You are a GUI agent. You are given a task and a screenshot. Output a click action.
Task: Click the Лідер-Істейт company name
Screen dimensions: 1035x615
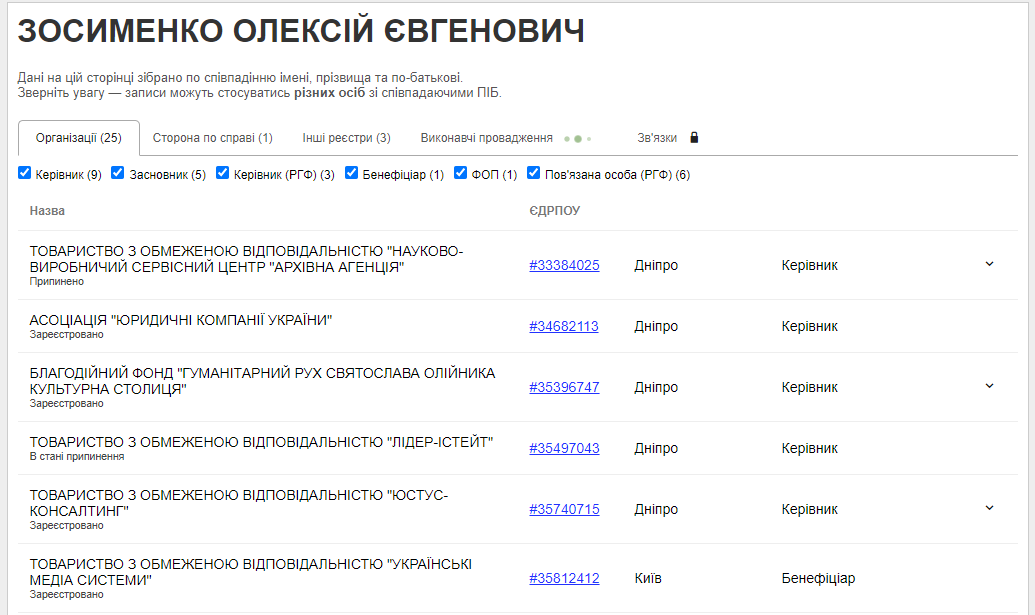pyautogui.click(x=261, y=442)
